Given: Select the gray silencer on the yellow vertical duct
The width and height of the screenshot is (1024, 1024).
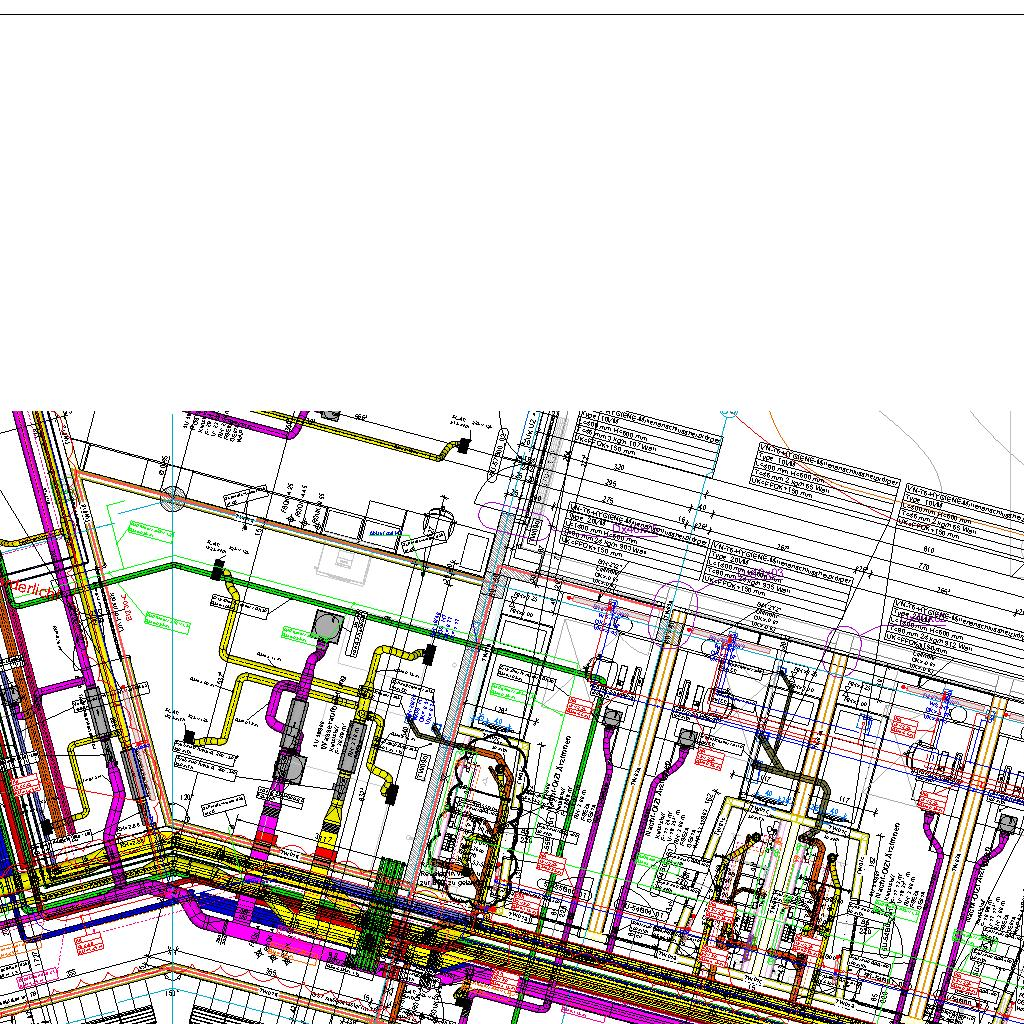Looking at the screenshot, I should (x=349, y=748).
